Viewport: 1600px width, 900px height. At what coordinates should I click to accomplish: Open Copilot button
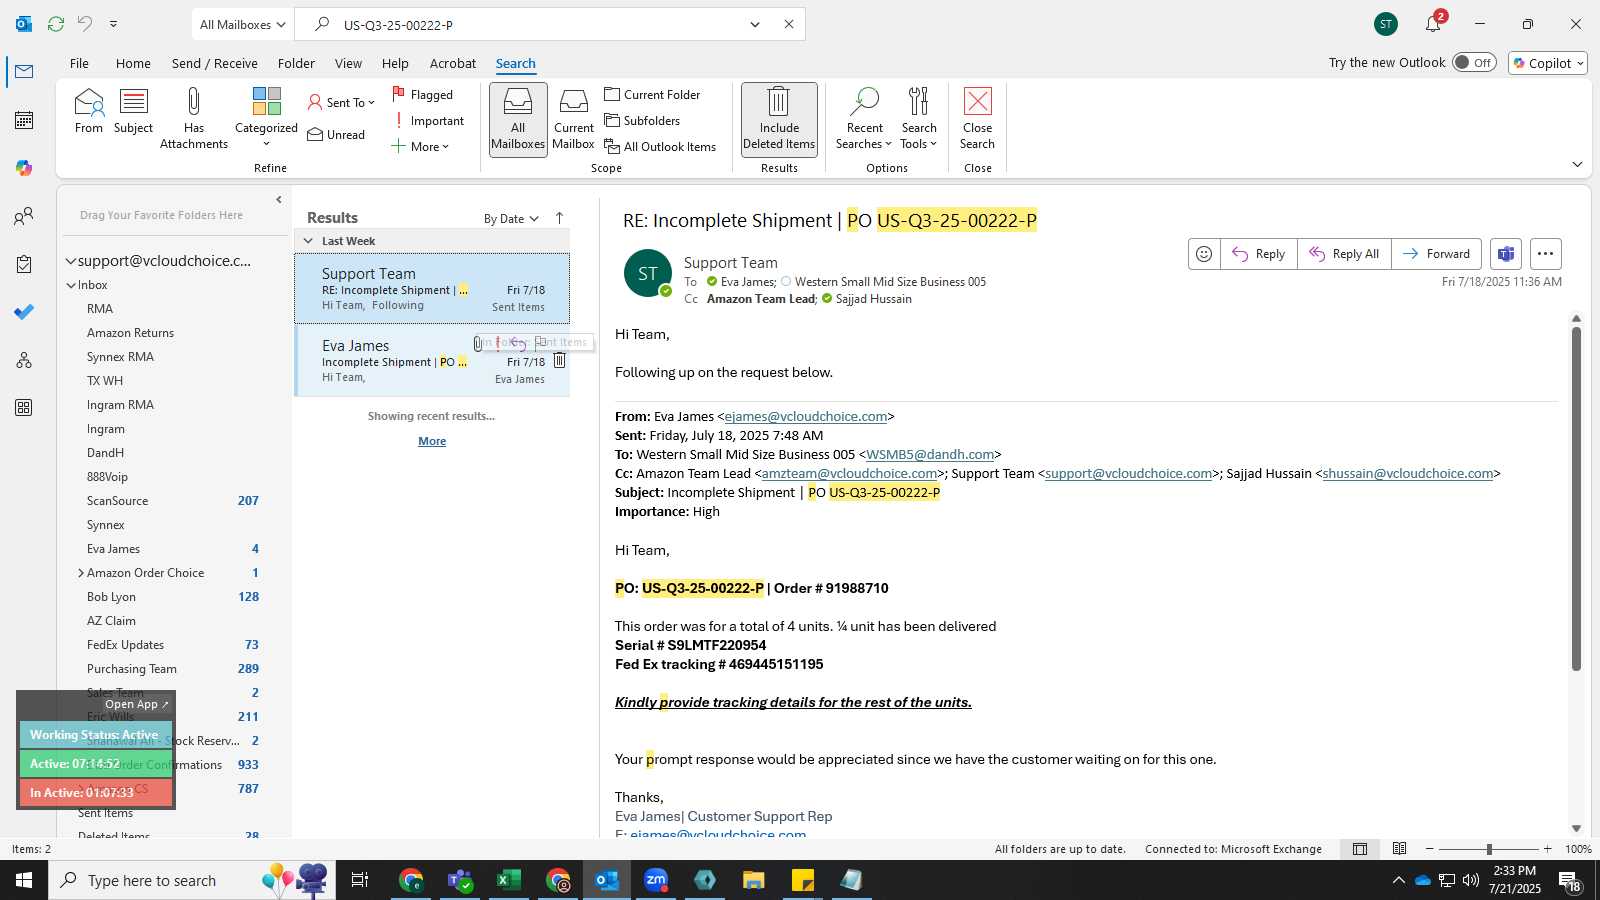(x=1548, y=62)
